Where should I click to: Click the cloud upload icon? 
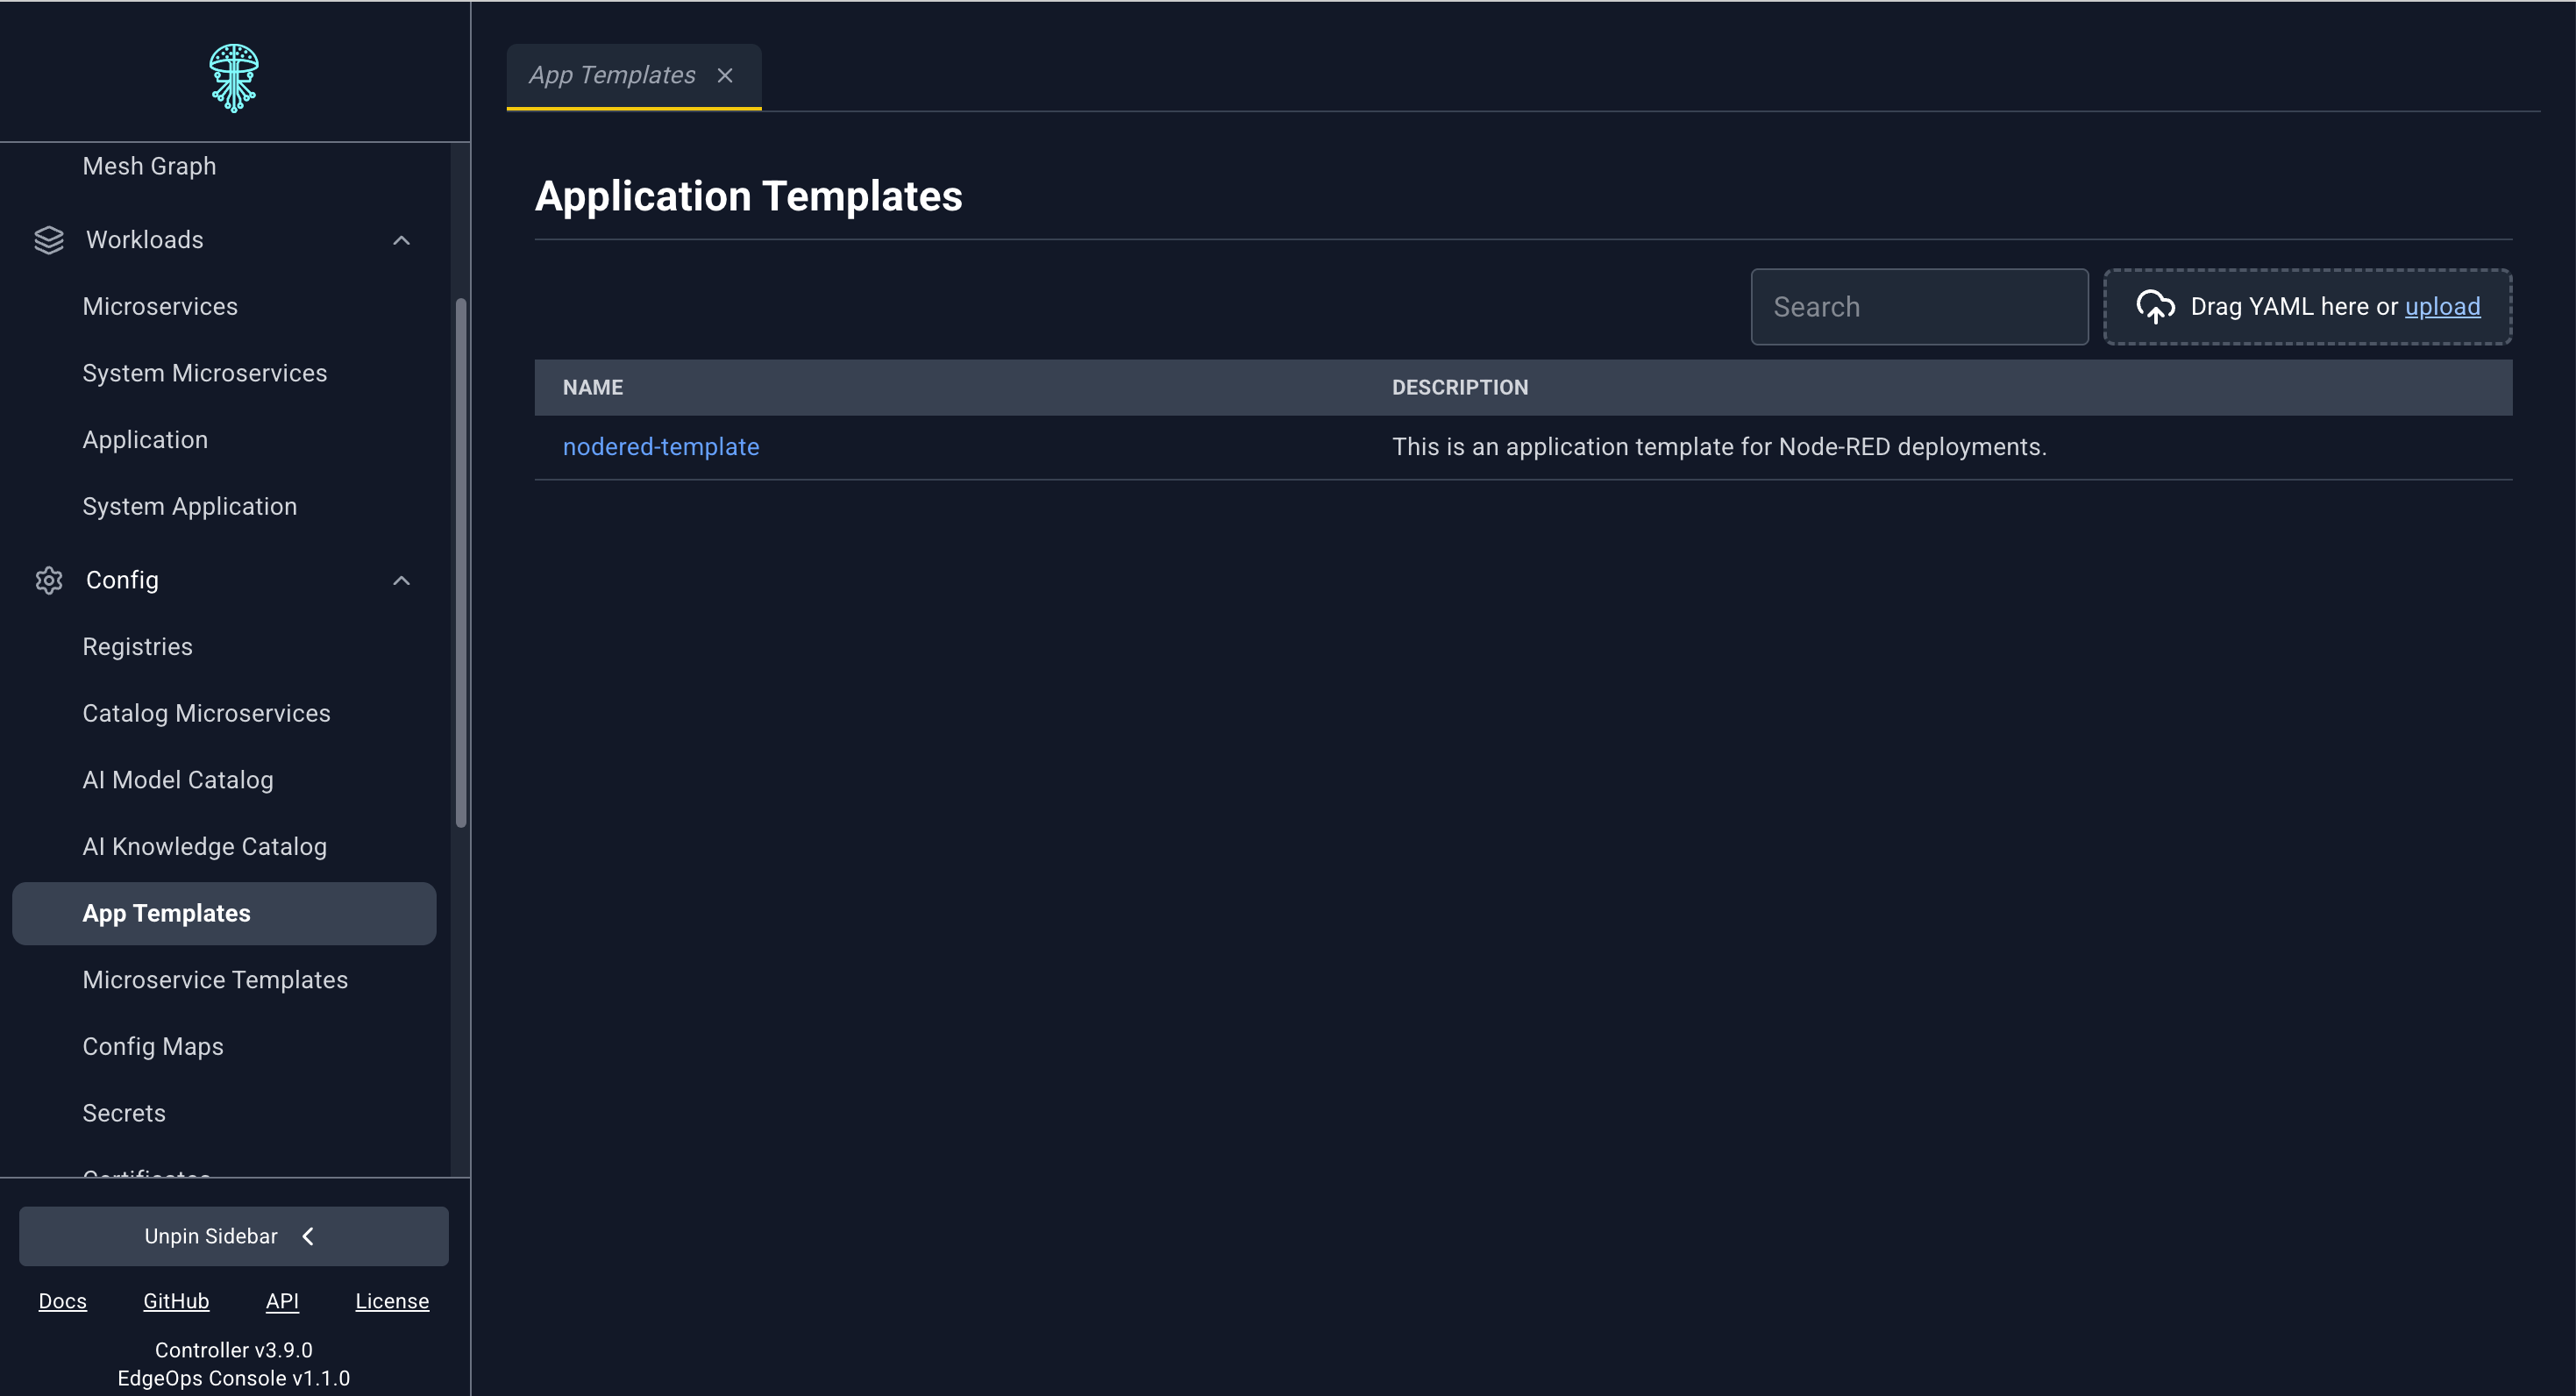pos(2155,307)
